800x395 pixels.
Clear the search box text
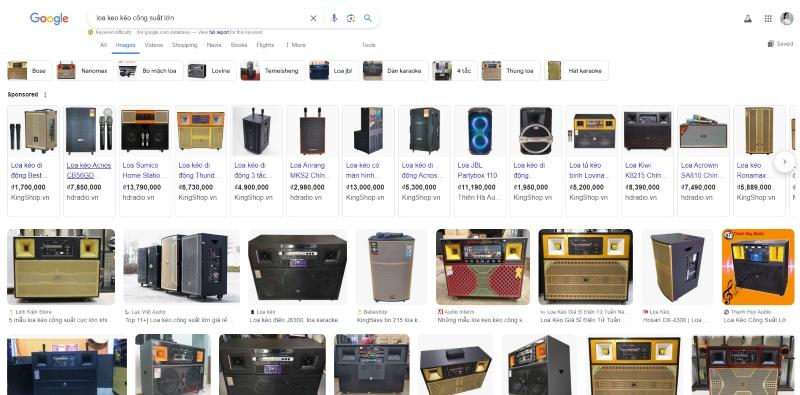[x=313, y=18]
